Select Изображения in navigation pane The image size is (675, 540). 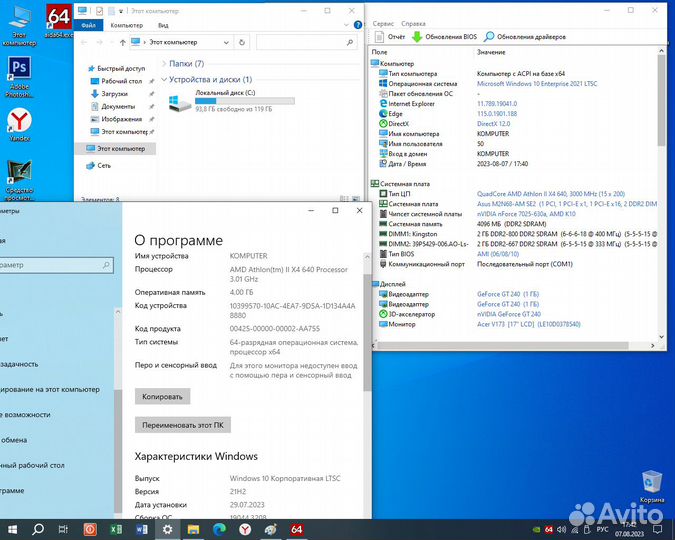pos(116,119)
